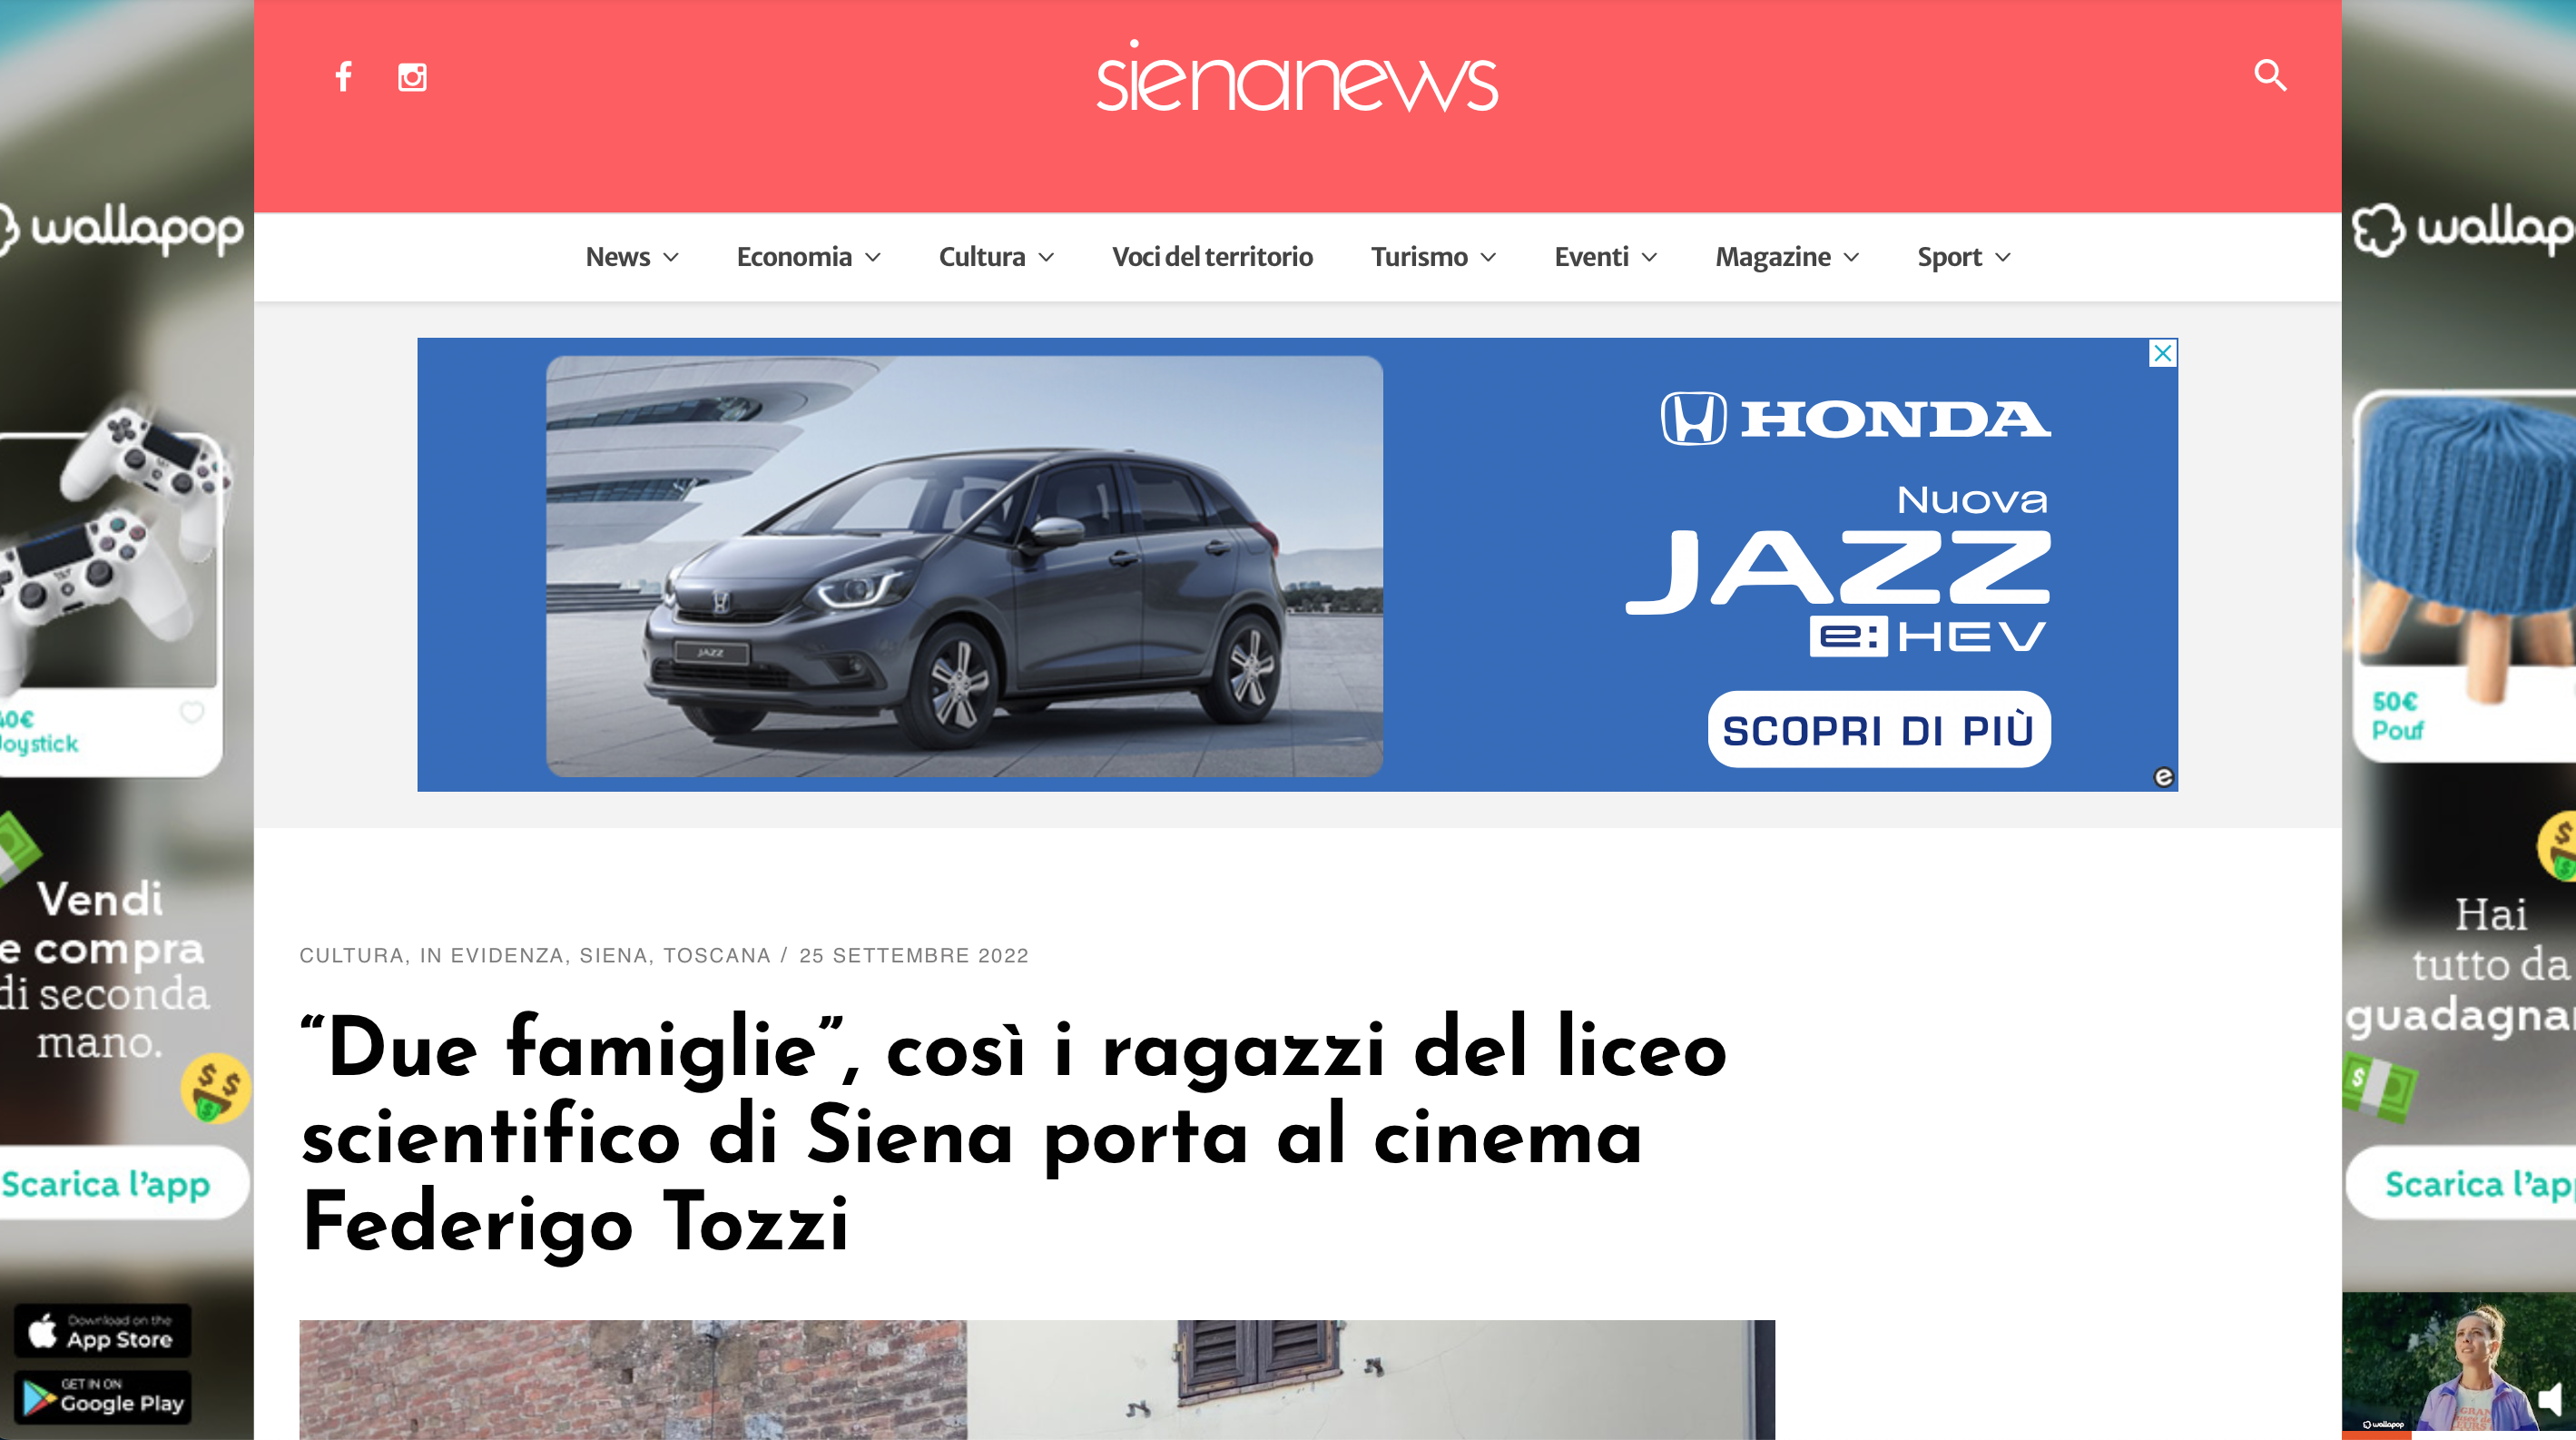Screen dimensions: 2576x1440
Task: Open the Turismo menu item
Action: click(x=1433, y=257)
